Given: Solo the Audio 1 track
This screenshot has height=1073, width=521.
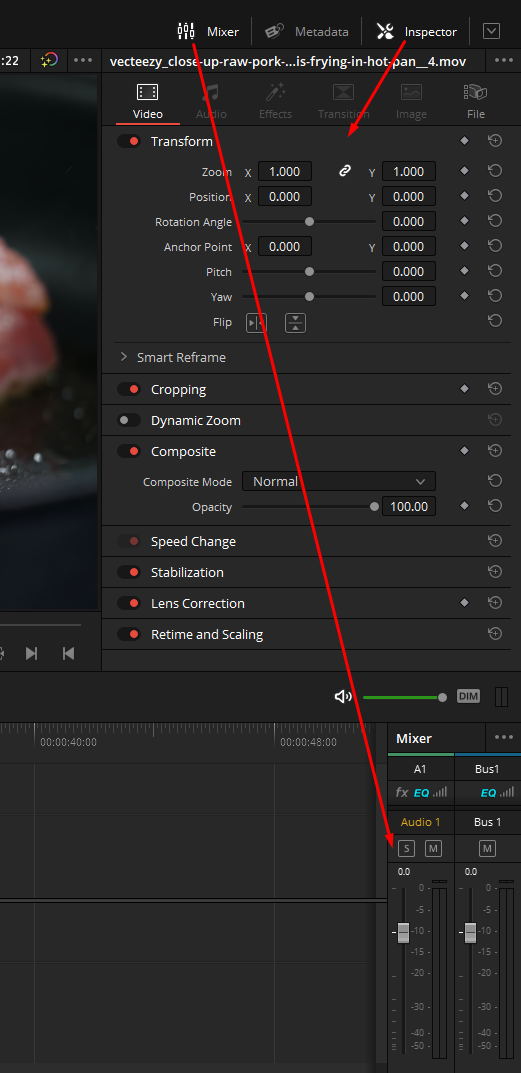Looking at the screenshot, I should point(406,849).
